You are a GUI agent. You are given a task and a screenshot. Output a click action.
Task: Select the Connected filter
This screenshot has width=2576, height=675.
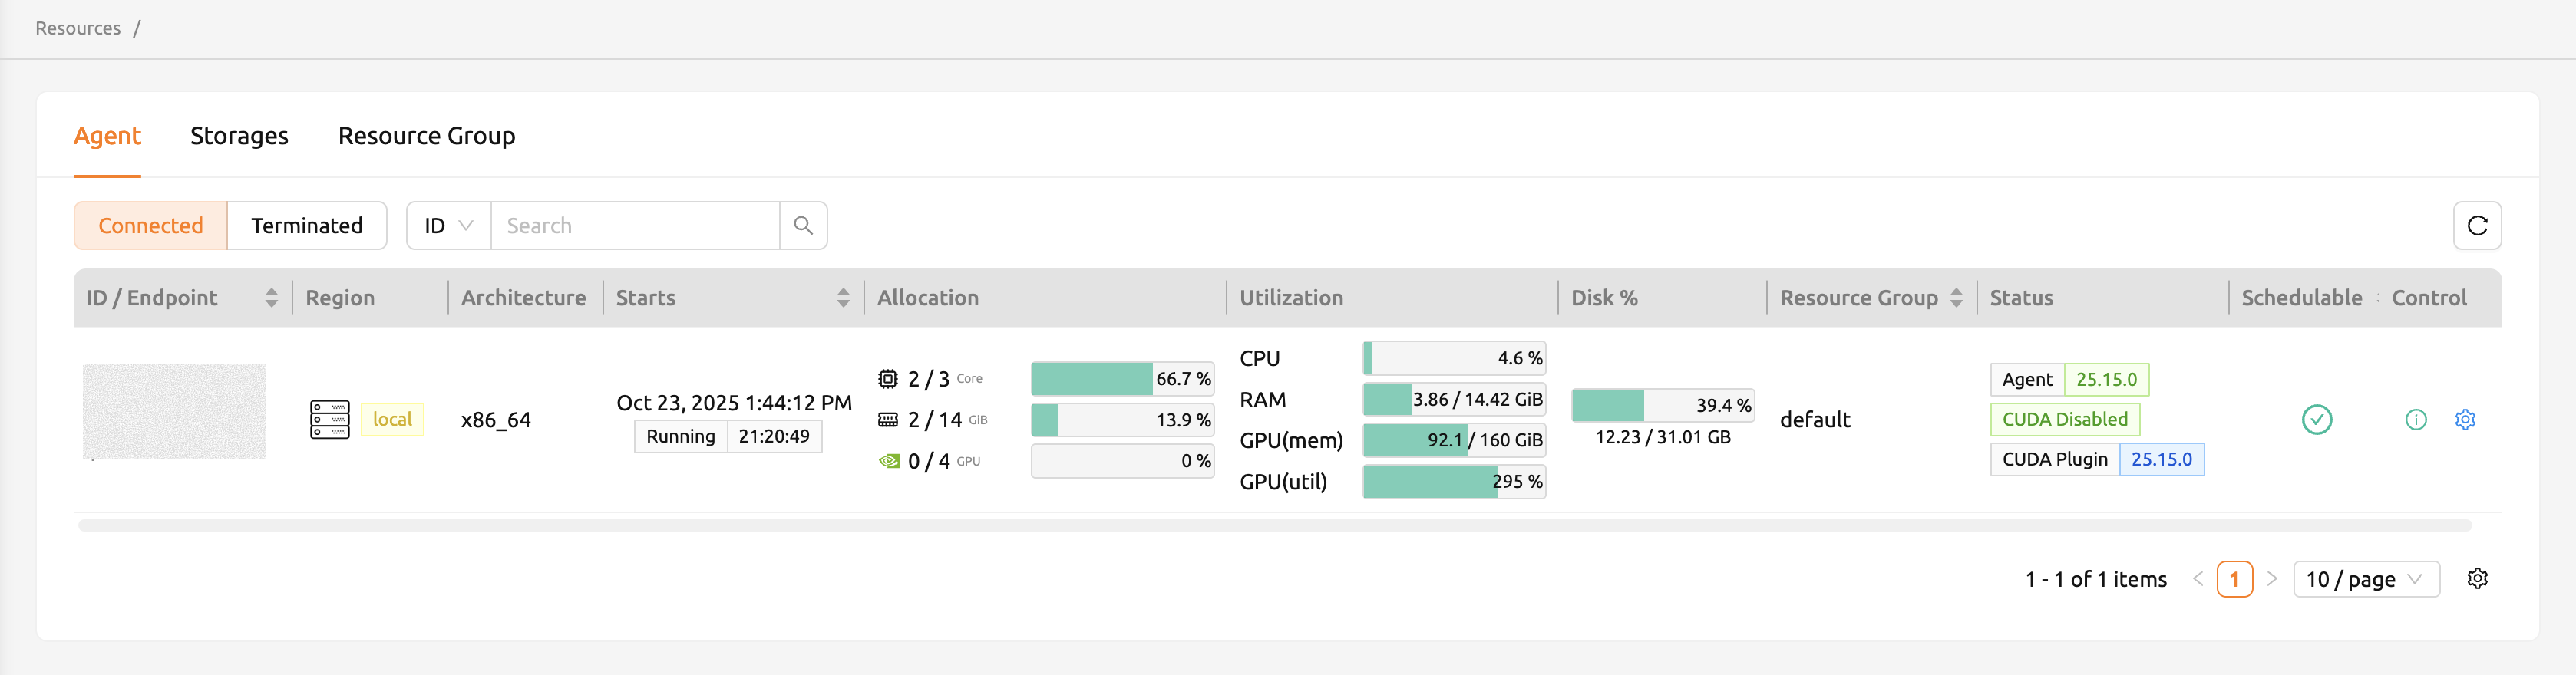pos(150,226)
